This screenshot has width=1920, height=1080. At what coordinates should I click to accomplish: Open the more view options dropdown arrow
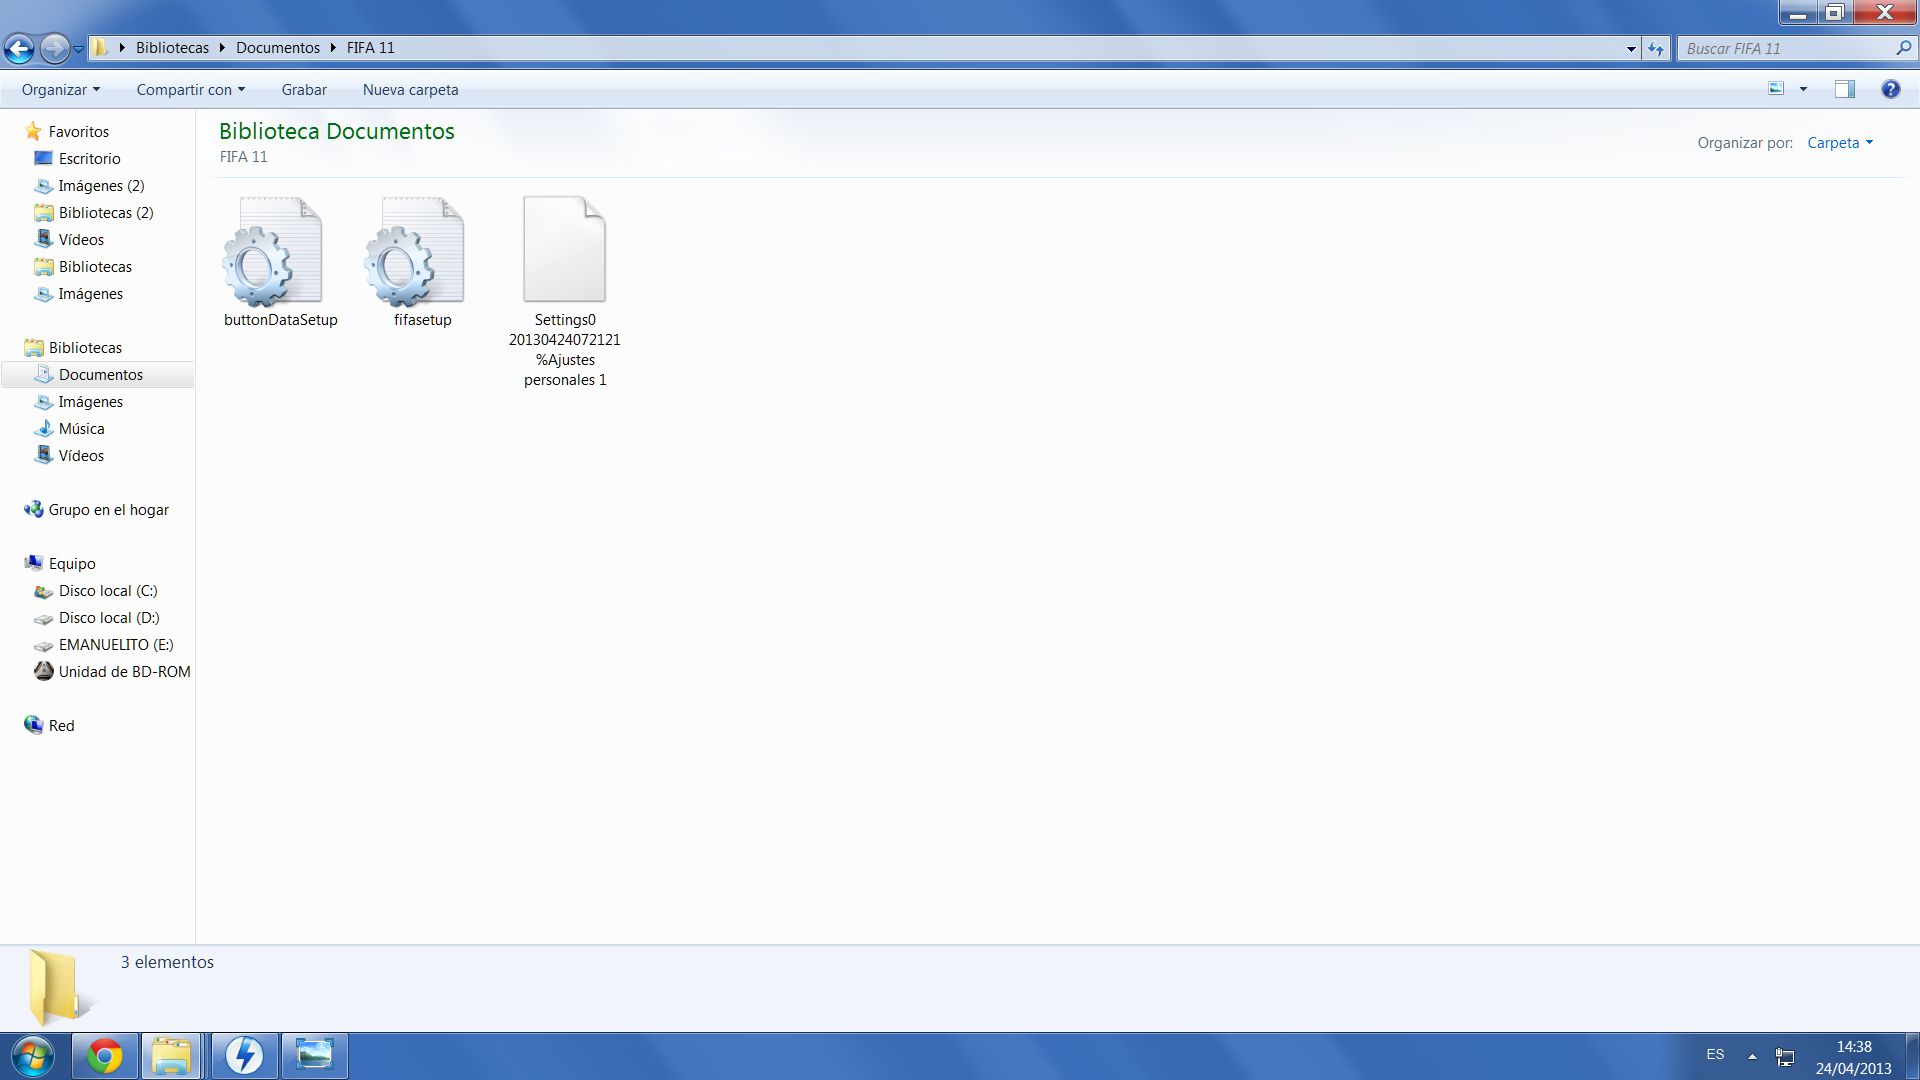click(1803, 89)
